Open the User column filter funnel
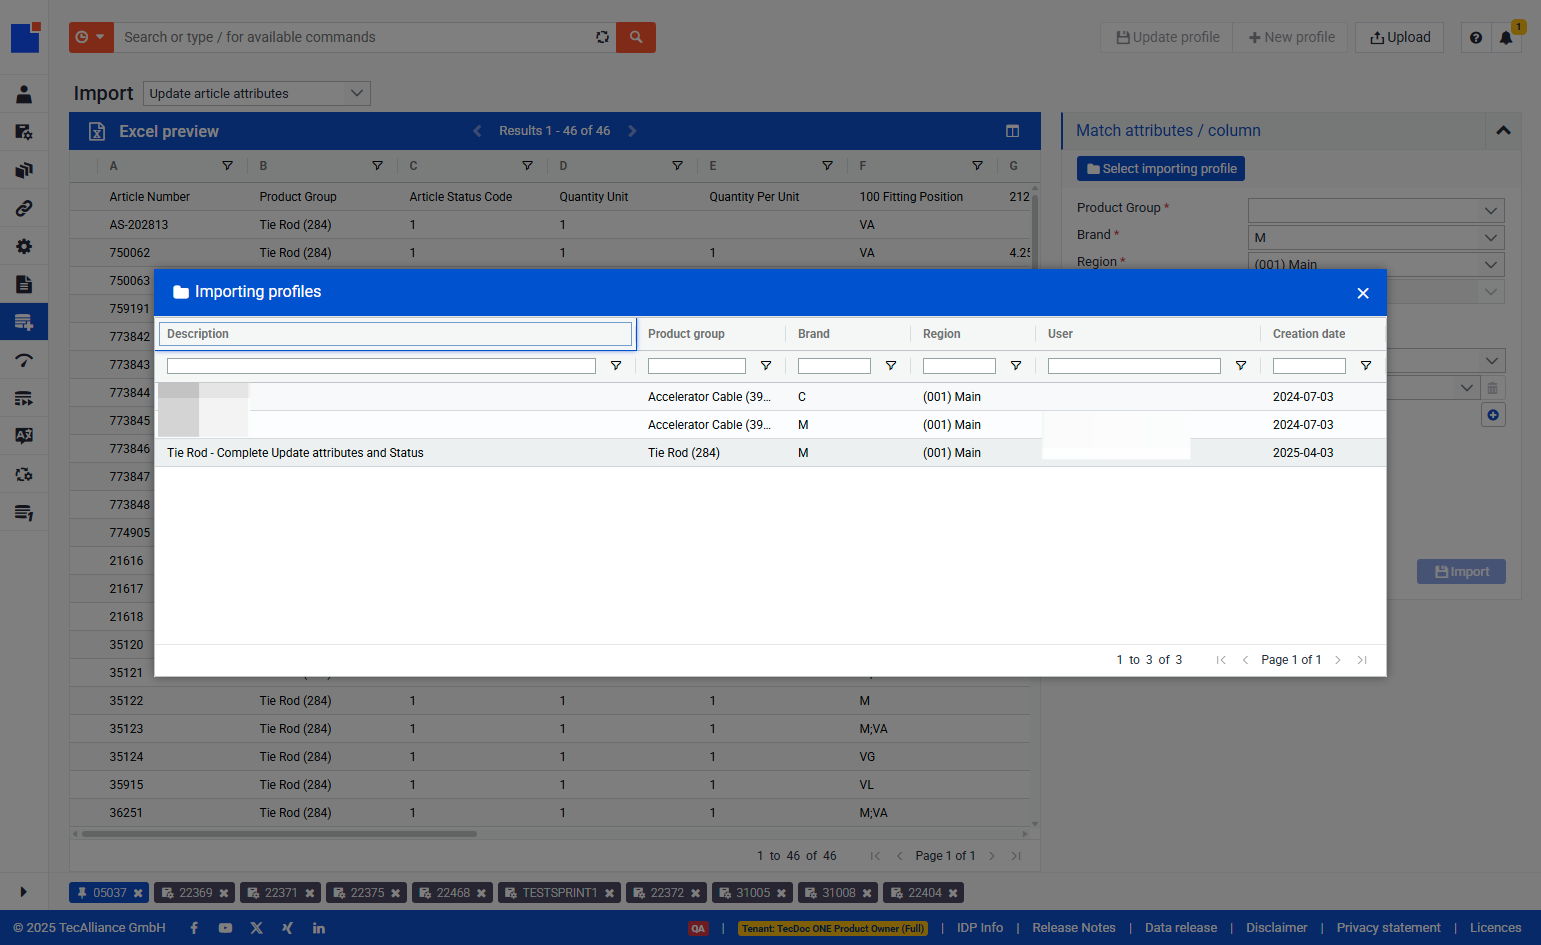Image resolution: width=1541 pixels, height=945 pixels. coord(1241,366)
